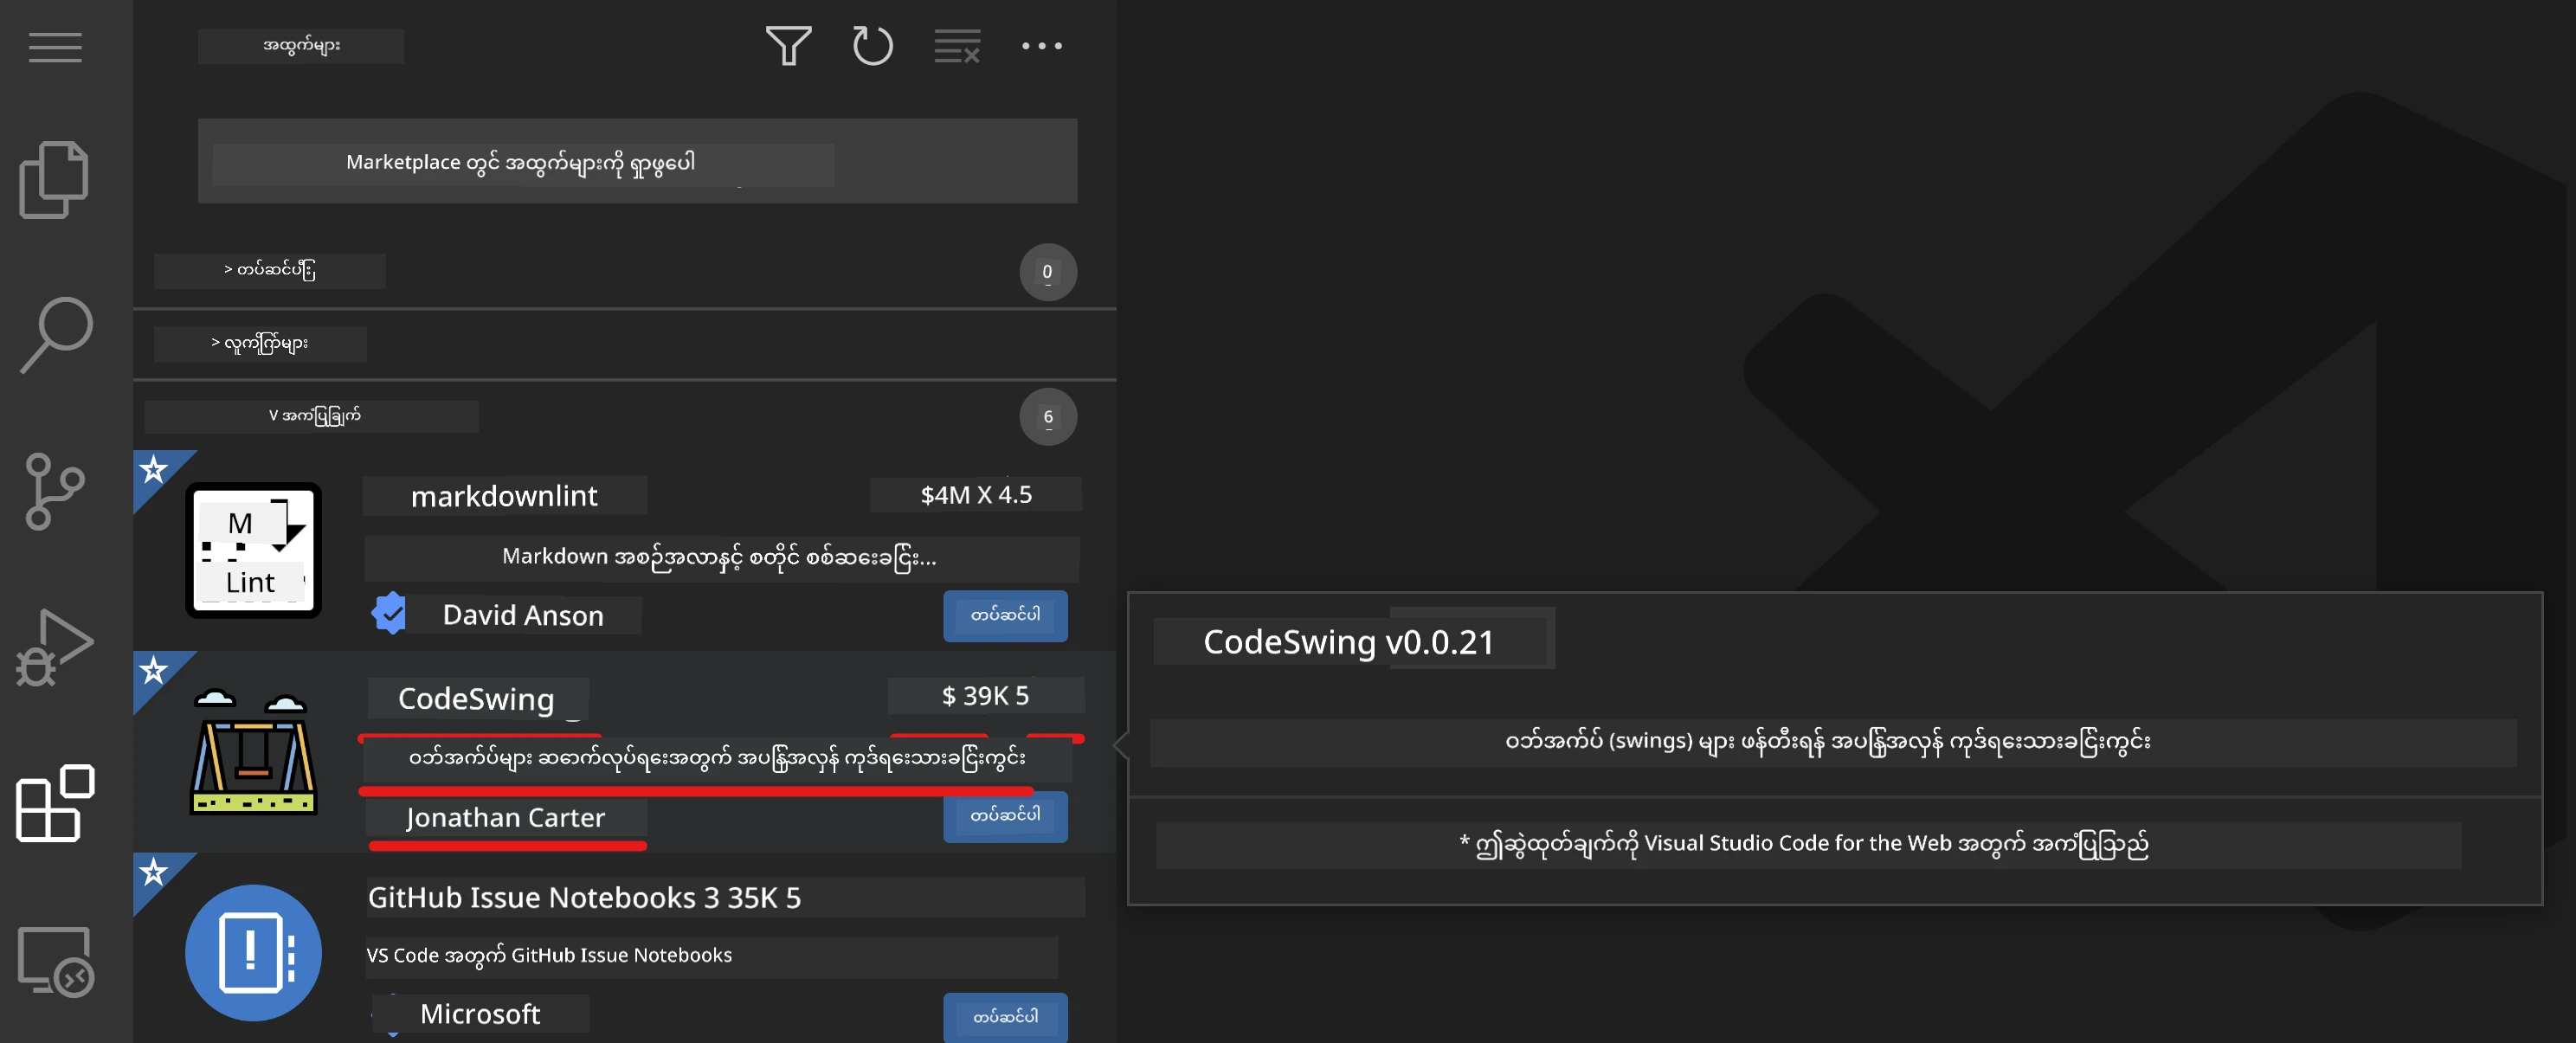Click the verified publisher badge beside David Anson
2576x1043 pixels.
click(x=389, y=614)
